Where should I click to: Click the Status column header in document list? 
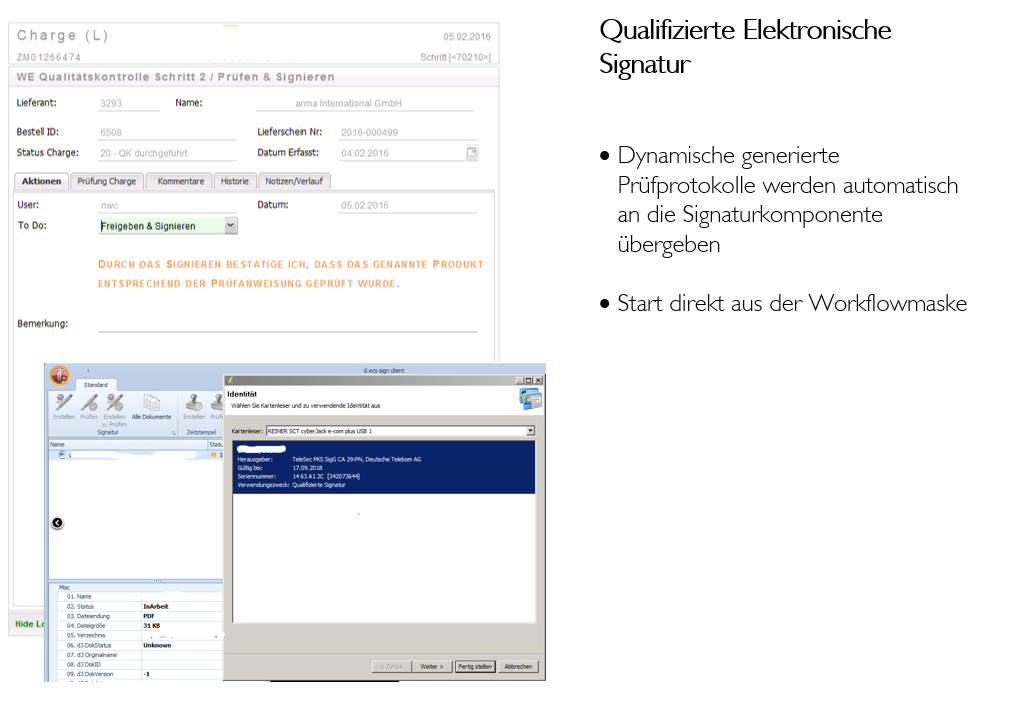[215, 445]
